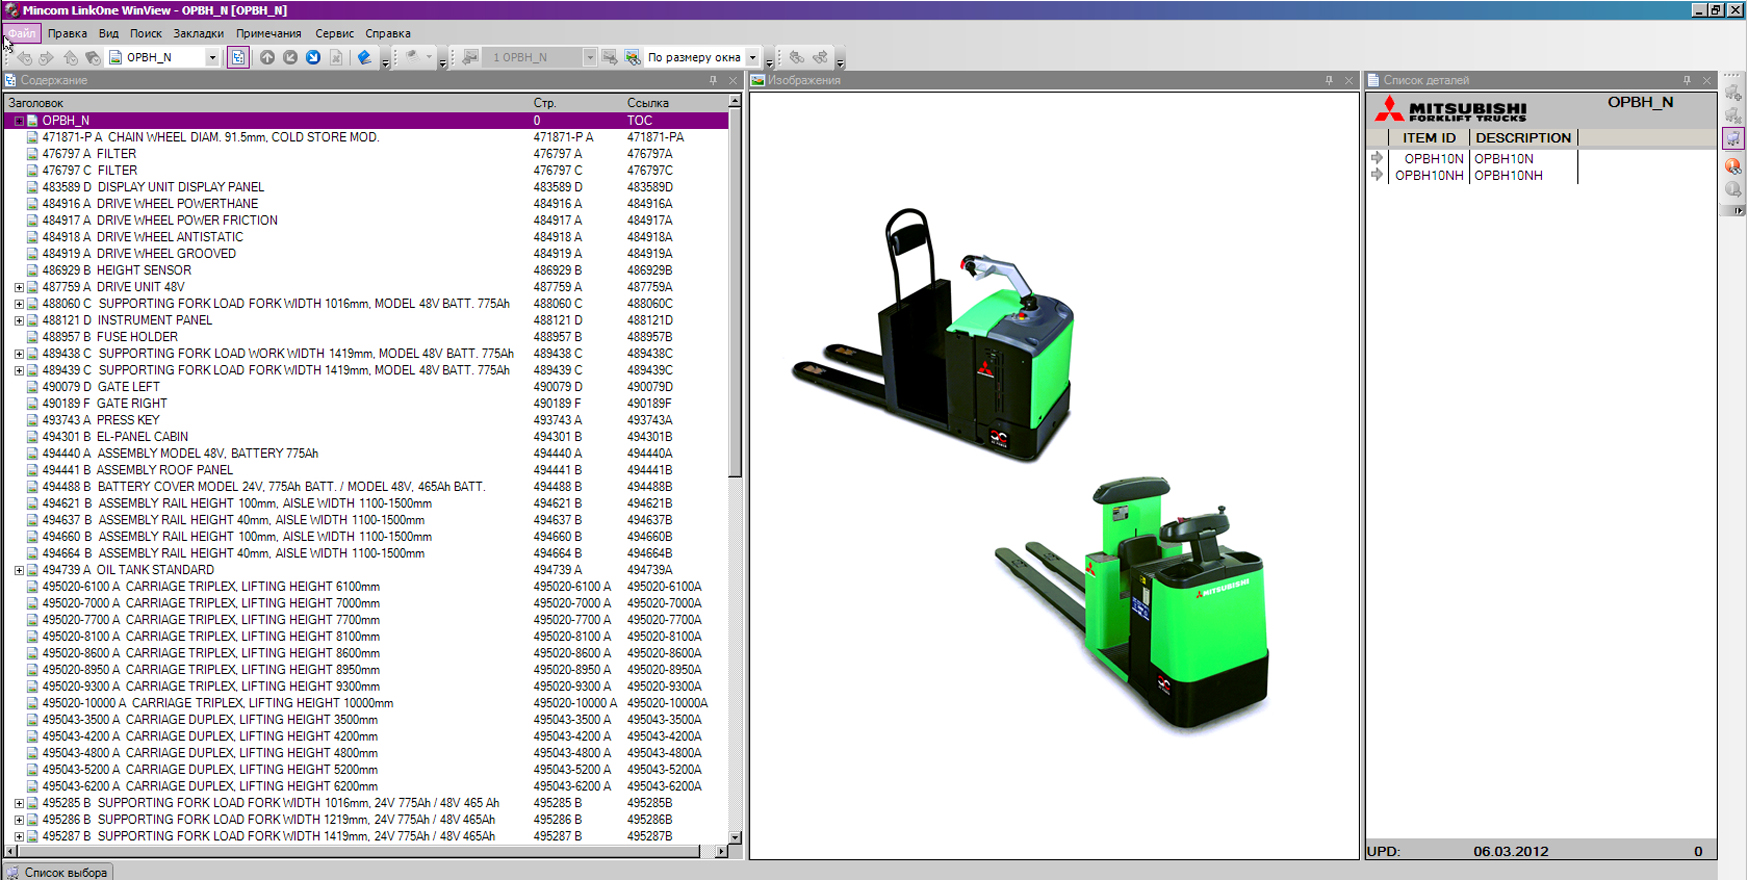1748x880 pixels.
Task: Expand the 487759 A DRIVE UNIT 48V node
Action: tap(19, 287)
